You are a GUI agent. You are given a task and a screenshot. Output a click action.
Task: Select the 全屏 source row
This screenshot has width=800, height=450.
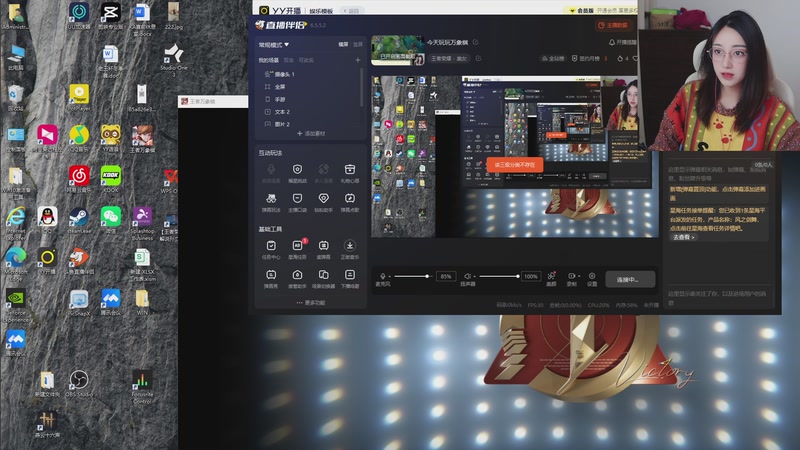(x=309, y=87)
